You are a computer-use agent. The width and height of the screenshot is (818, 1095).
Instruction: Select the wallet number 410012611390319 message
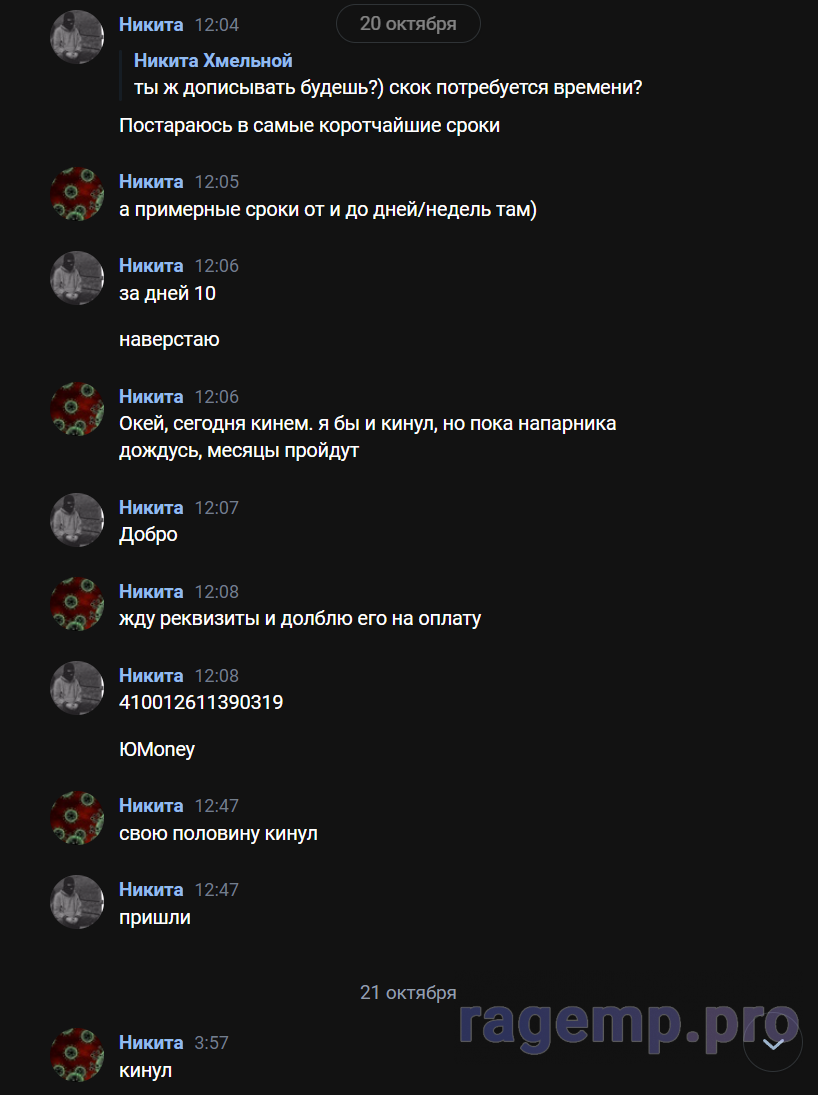tap(201, 703)
